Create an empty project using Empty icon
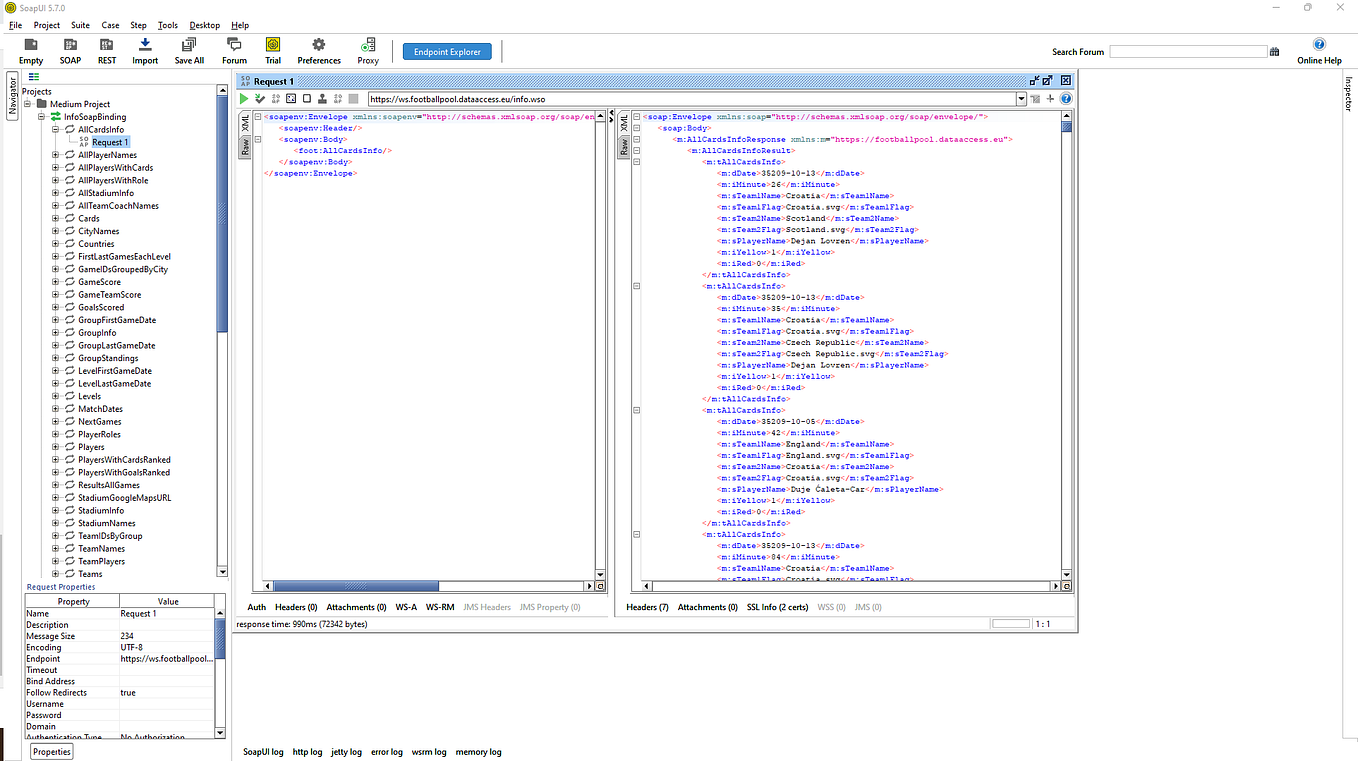Screen dimensions: 1358x761 30,46
